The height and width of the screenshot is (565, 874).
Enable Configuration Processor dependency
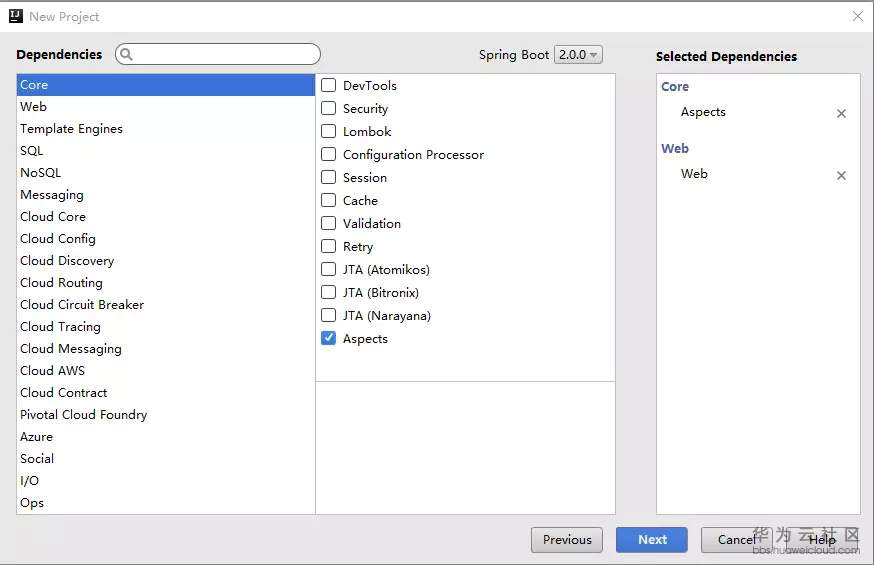[x=328, y=154]
